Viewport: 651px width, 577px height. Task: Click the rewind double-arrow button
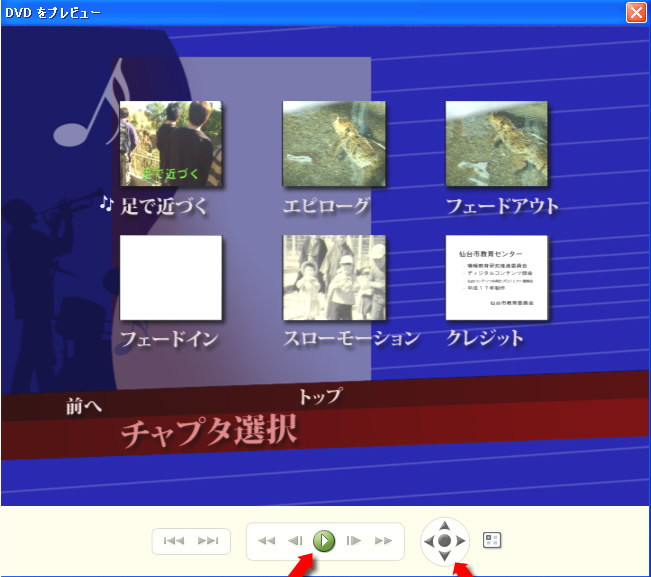tap(267, 541)
